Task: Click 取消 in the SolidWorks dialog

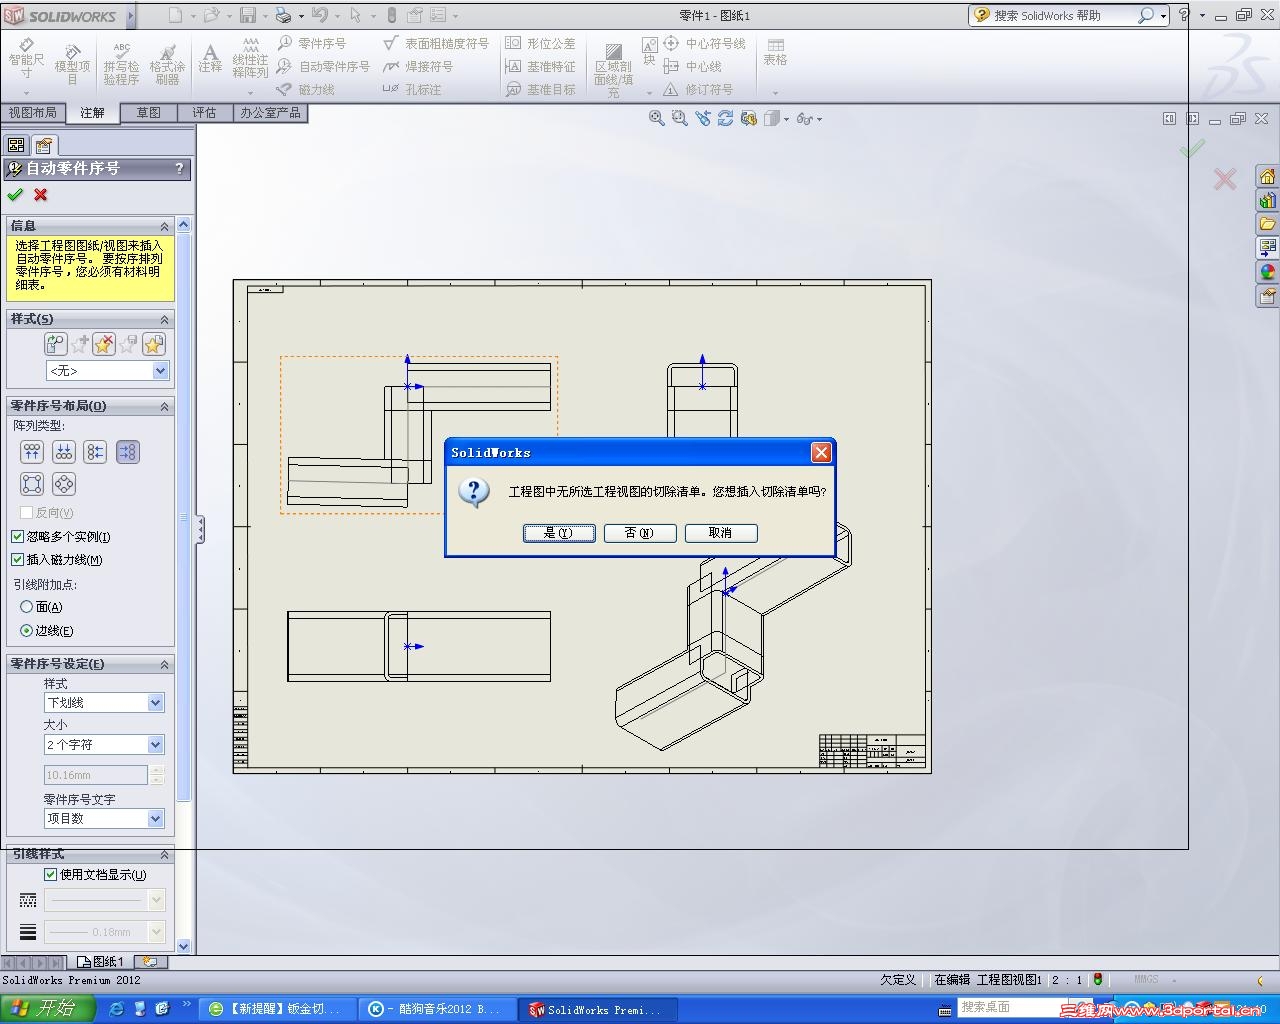Action: point(721,533)
